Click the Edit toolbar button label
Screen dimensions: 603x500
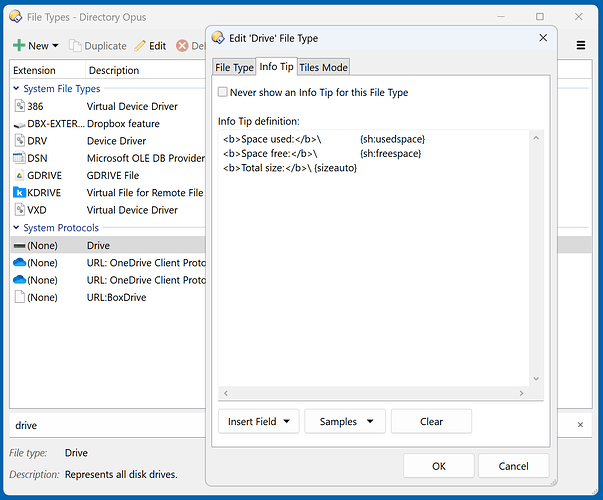click(x=157, y=46)
